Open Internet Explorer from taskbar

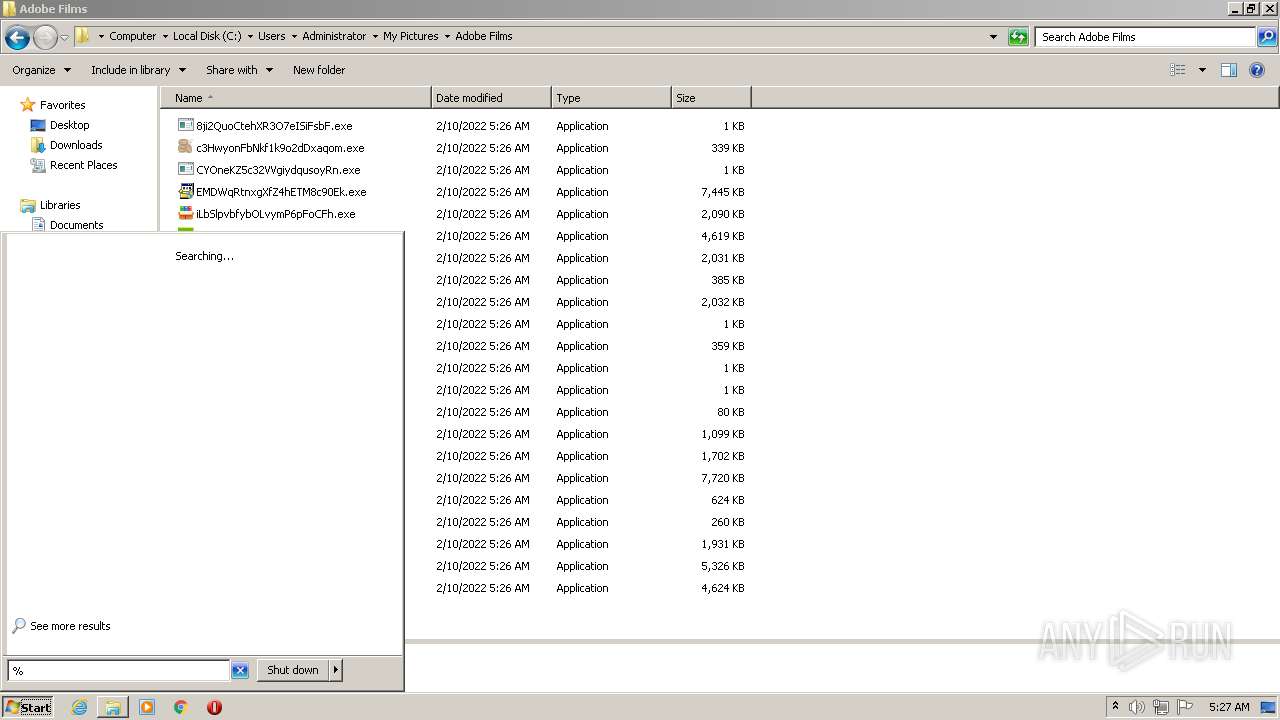tap(79, 707)
